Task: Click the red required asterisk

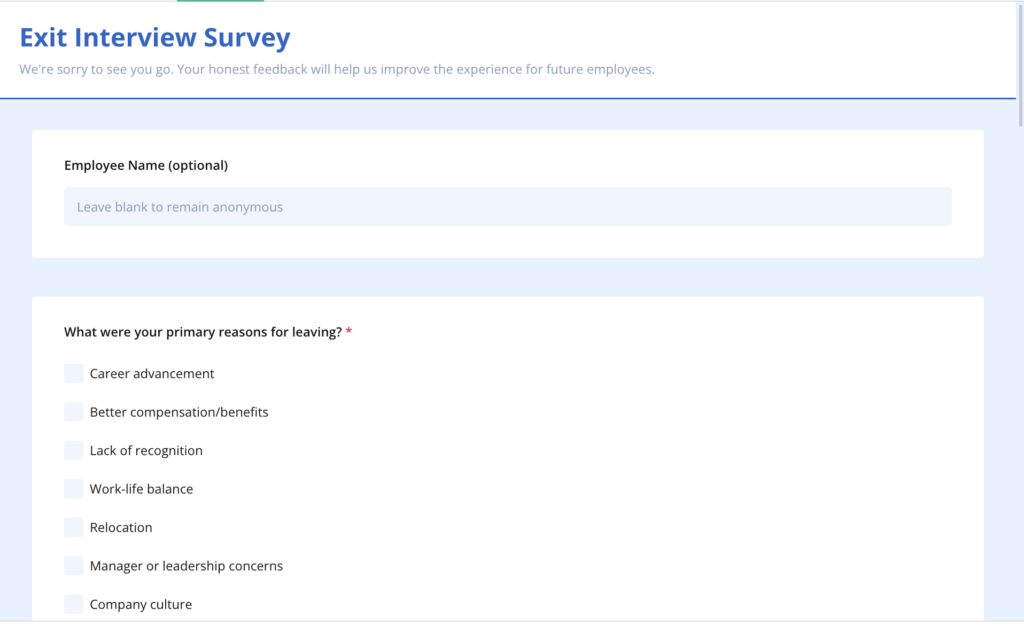Action: pos(349,332)
